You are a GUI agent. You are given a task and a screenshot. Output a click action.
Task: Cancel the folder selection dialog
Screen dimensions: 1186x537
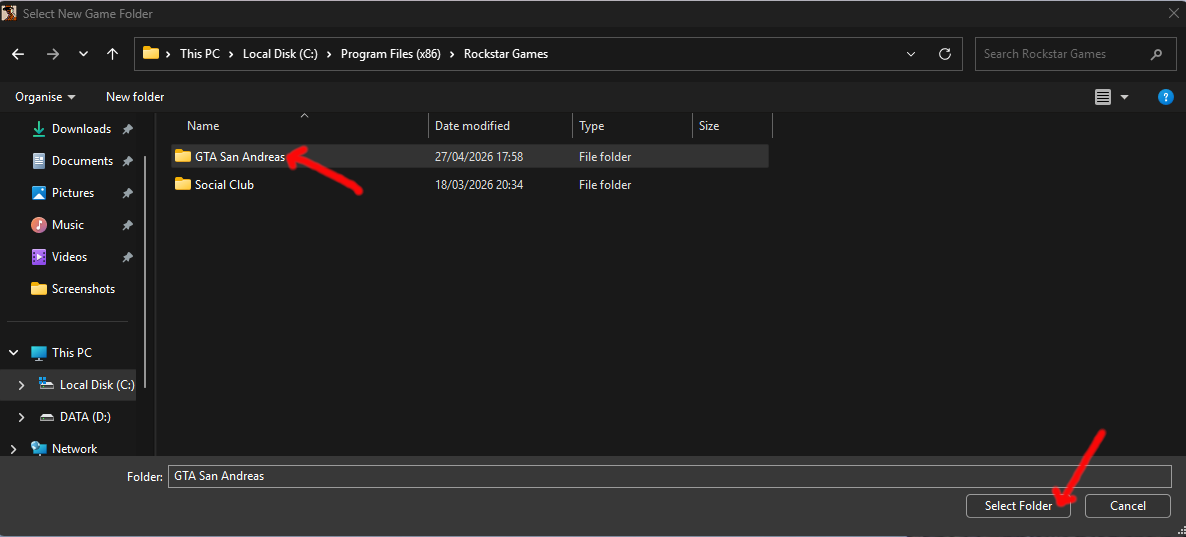(1128, 506)
